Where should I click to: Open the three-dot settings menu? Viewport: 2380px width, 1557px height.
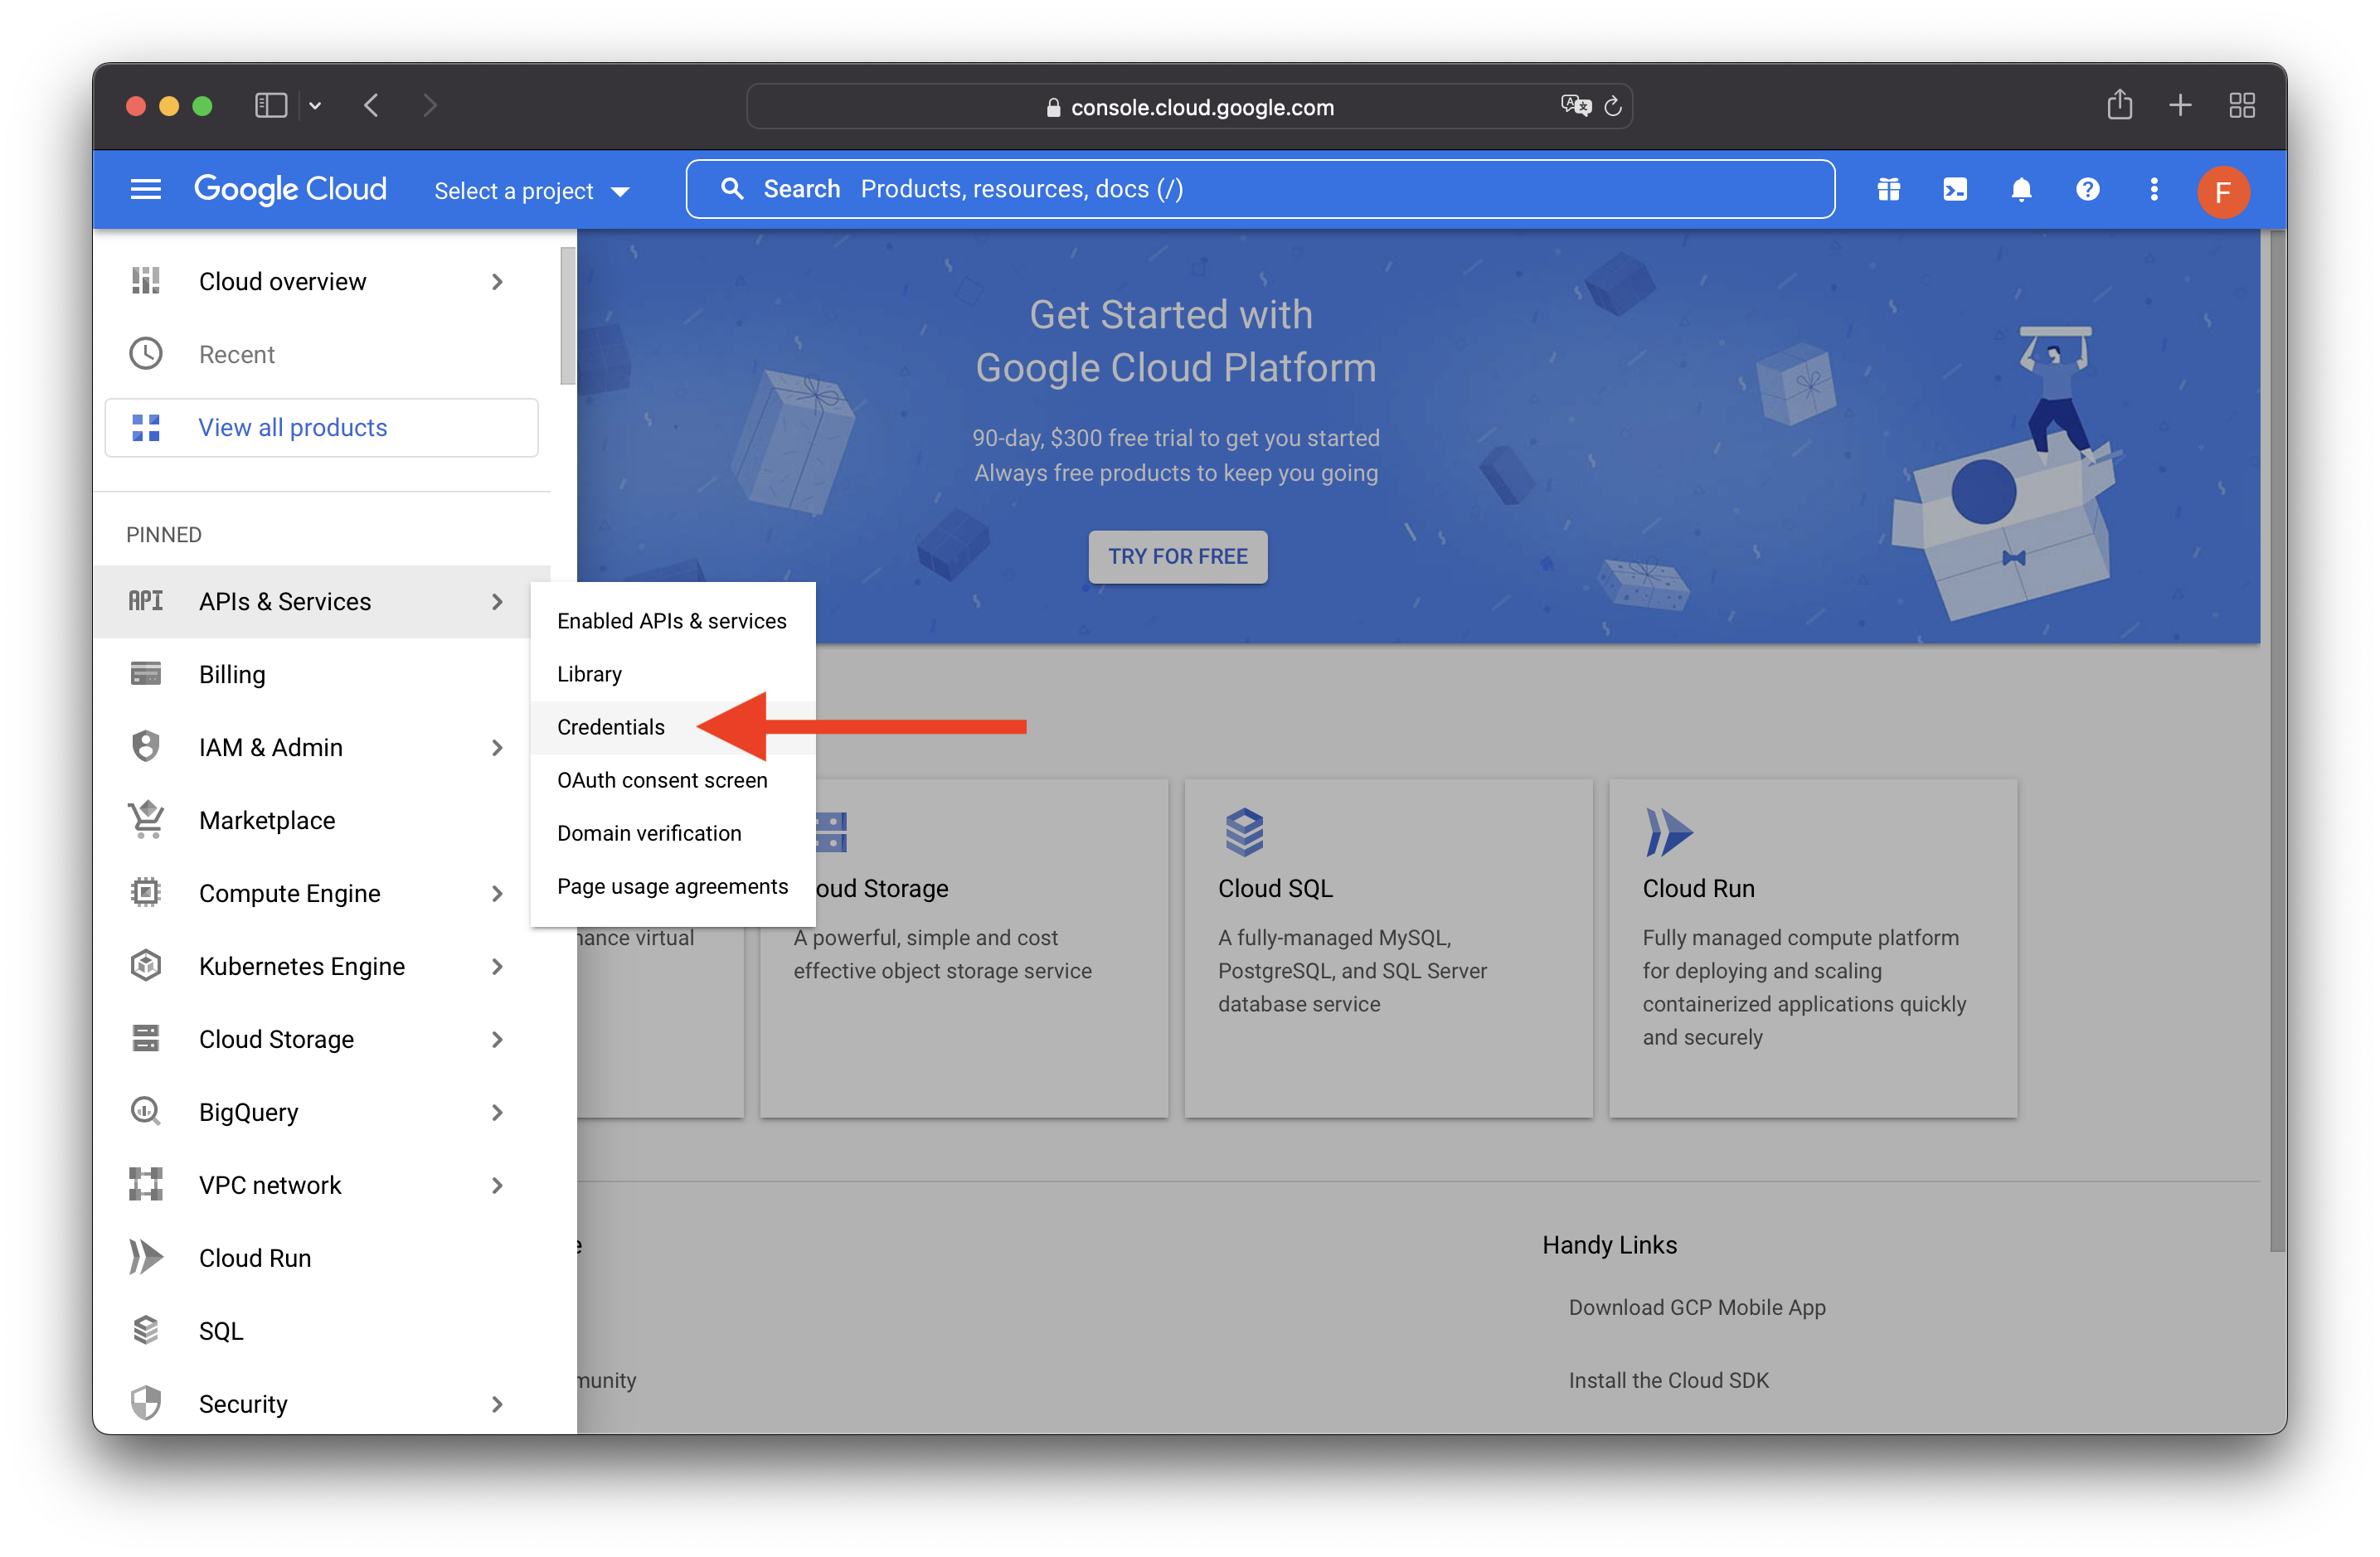[x=2154, y=190]
